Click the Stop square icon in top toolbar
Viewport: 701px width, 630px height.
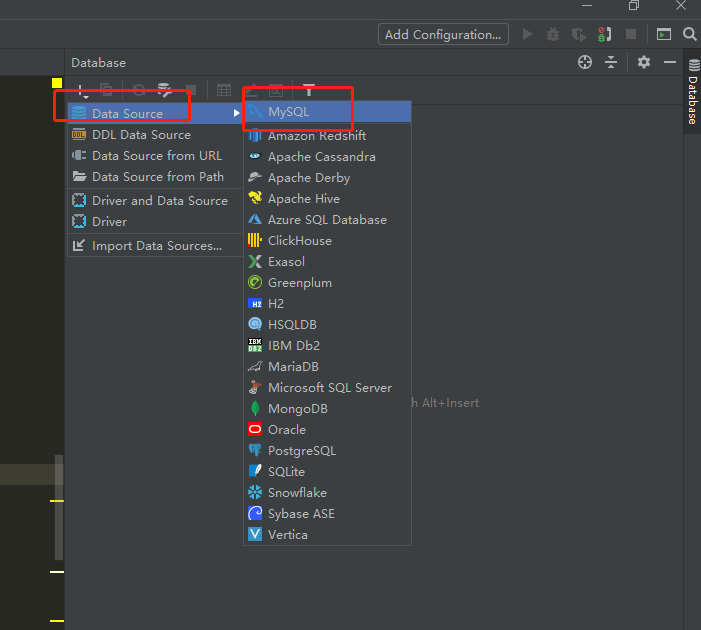(631, 34)
